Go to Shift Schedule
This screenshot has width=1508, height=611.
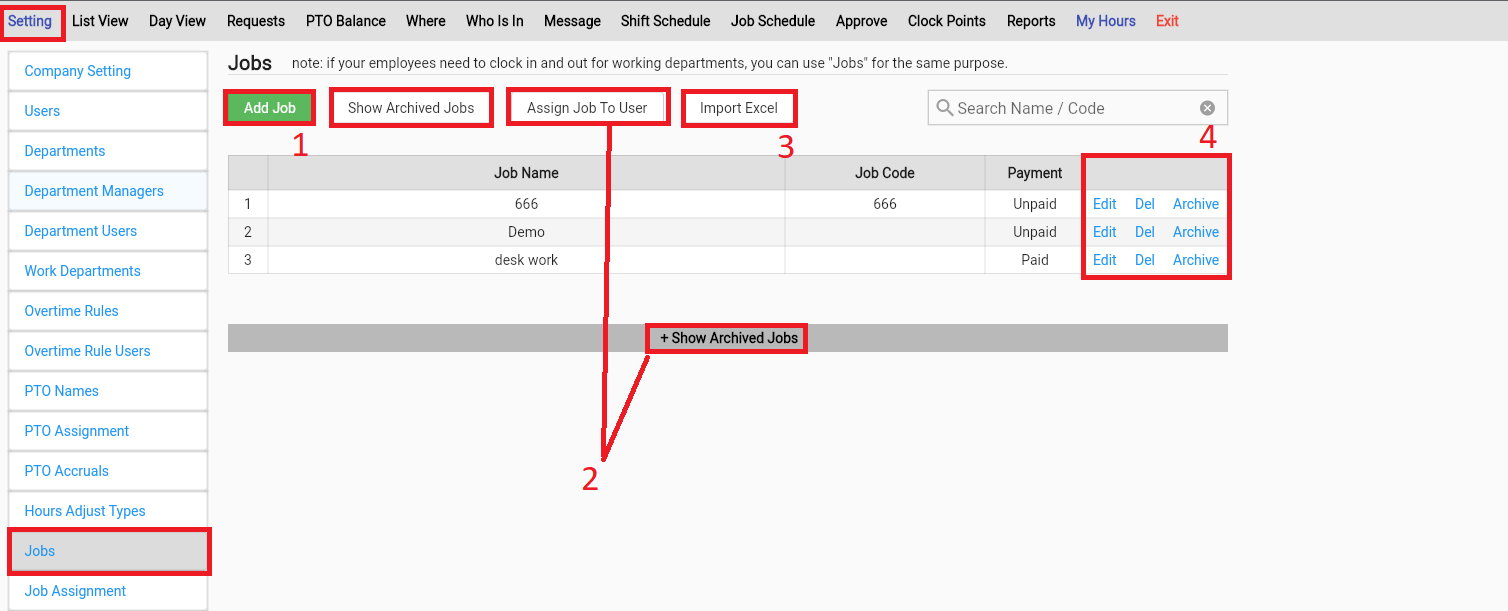pyautogui.click(x=665, y=21)
